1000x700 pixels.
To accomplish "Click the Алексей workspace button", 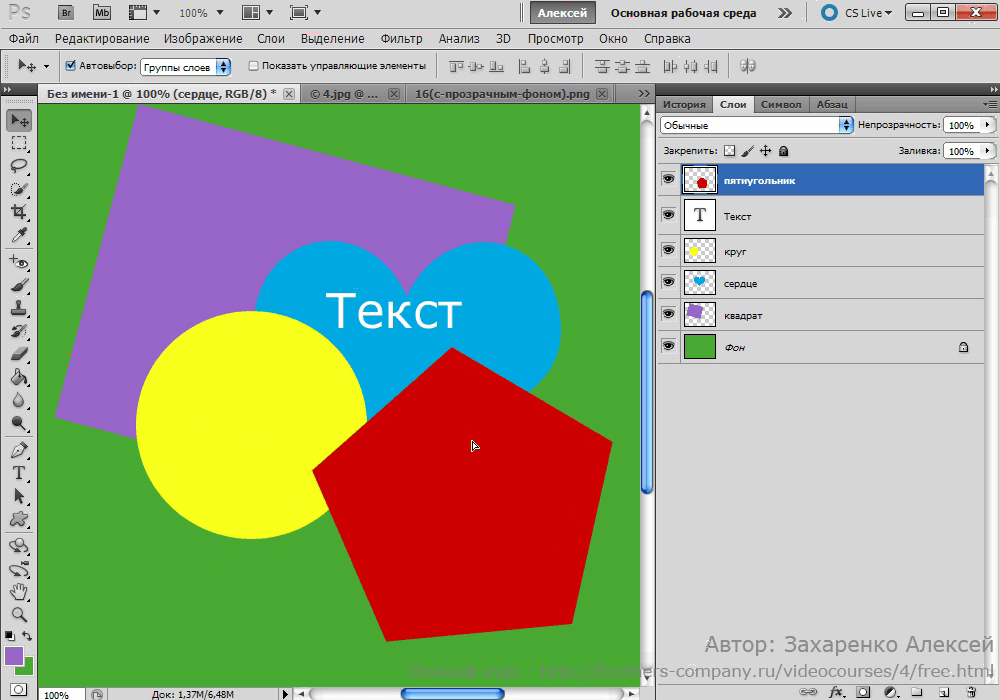I will (562, 13).
